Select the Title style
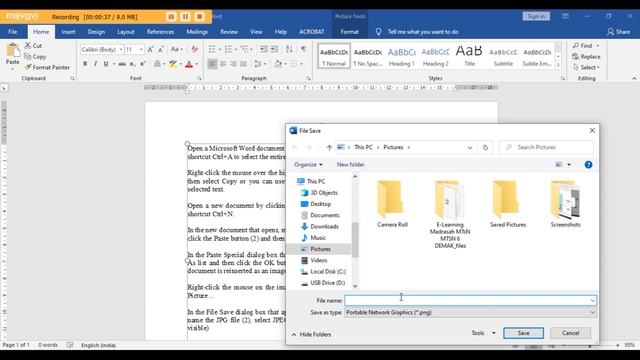Image resolution: width=640 pixels, height=360 pixels. (469, 56)
